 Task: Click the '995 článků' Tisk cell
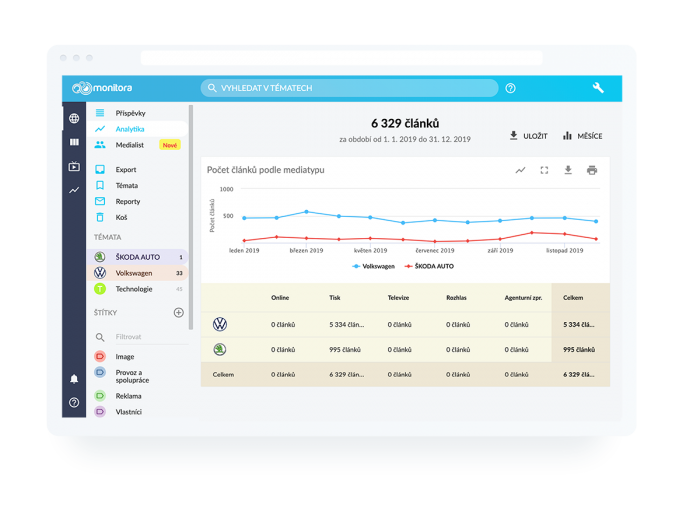(345, 349)
